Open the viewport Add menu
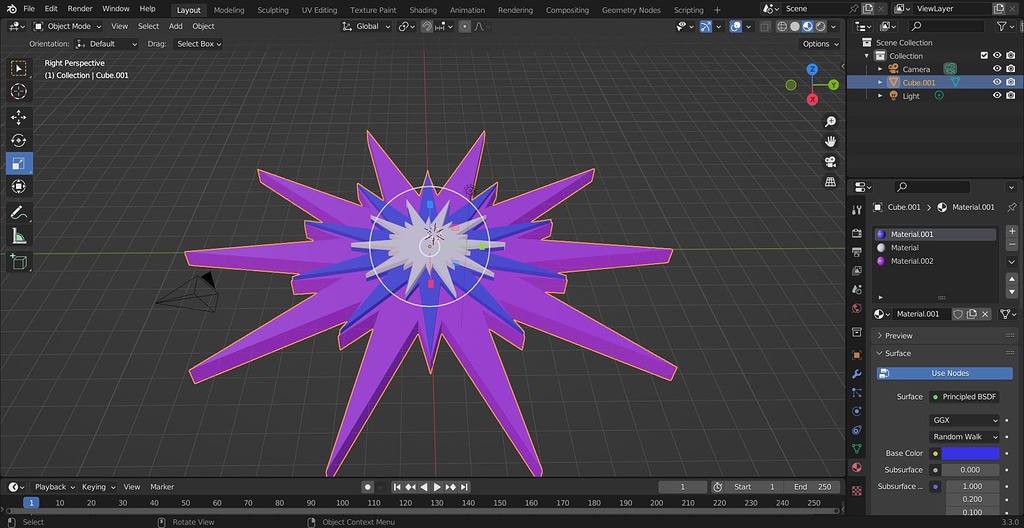Viewport: 1024px width, 528px height. pyautogui.click(x=176, y=26)
